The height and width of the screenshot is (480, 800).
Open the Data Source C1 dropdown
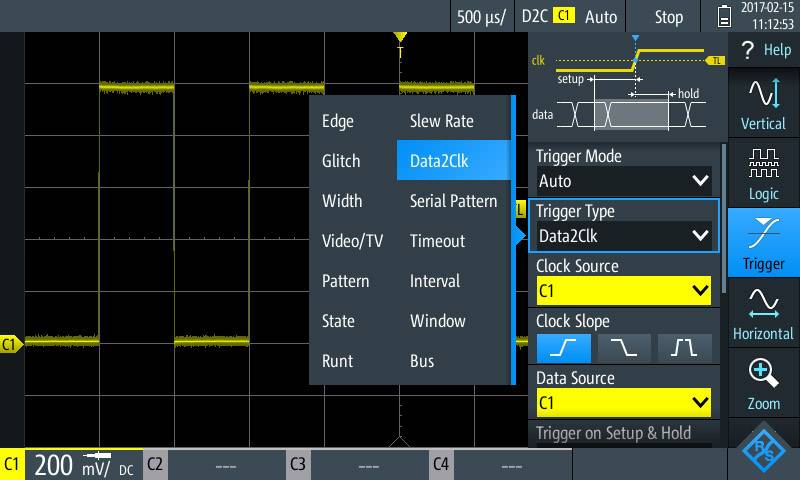[624, 403]
